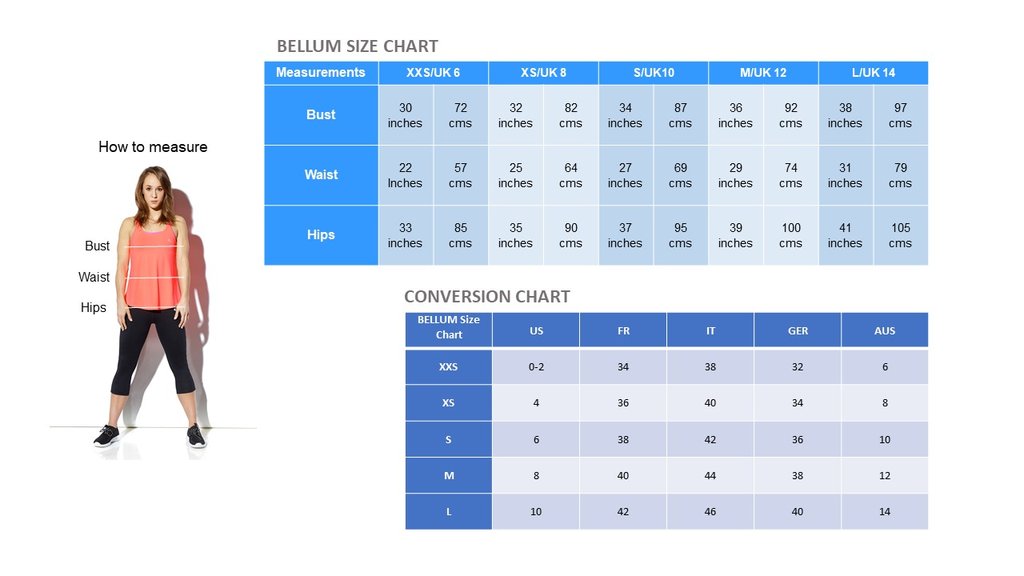
Task: Click the BELLUM SIZE CHART title
Action: tap(357, 46)
